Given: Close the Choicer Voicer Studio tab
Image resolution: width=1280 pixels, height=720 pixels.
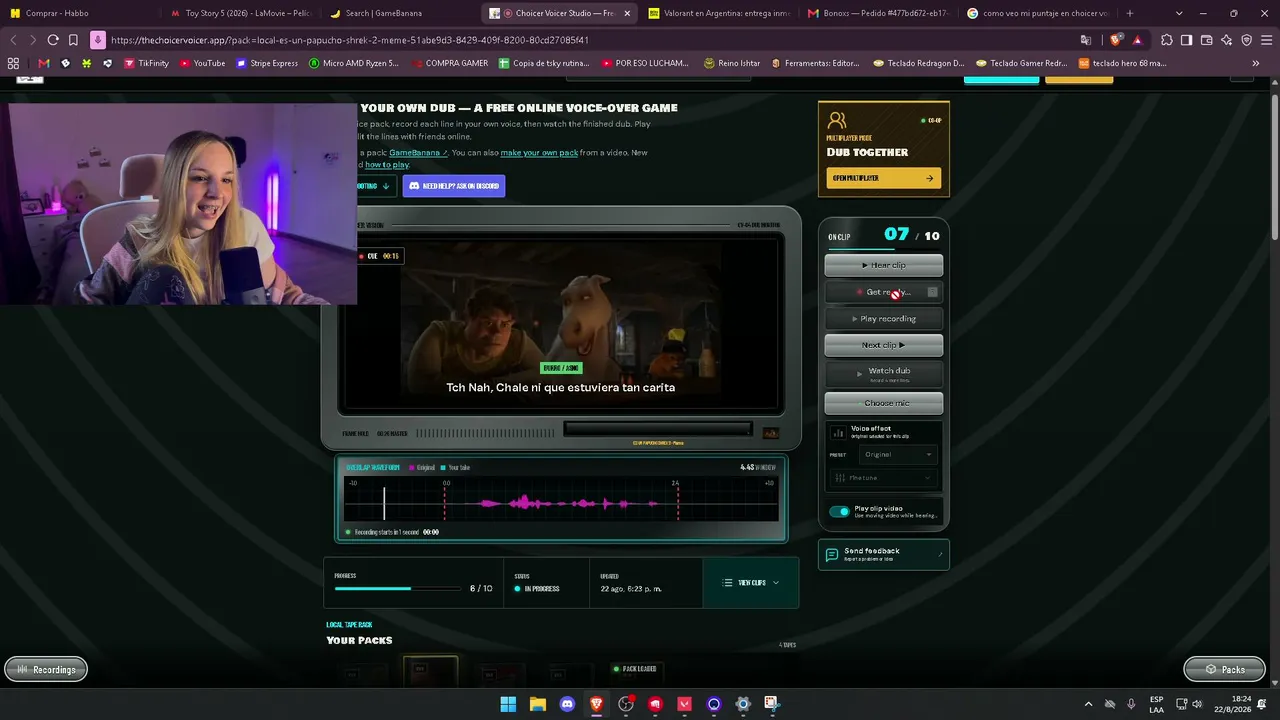Looking at the screenshot, I should [627, 13].
